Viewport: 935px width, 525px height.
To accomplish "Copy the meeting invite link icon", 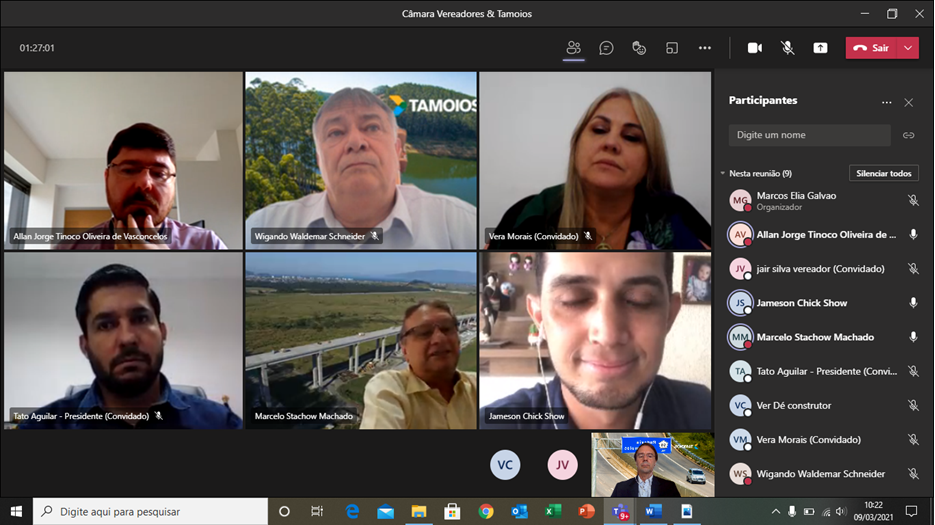I will pyautogui.click(x=908, y=135).
